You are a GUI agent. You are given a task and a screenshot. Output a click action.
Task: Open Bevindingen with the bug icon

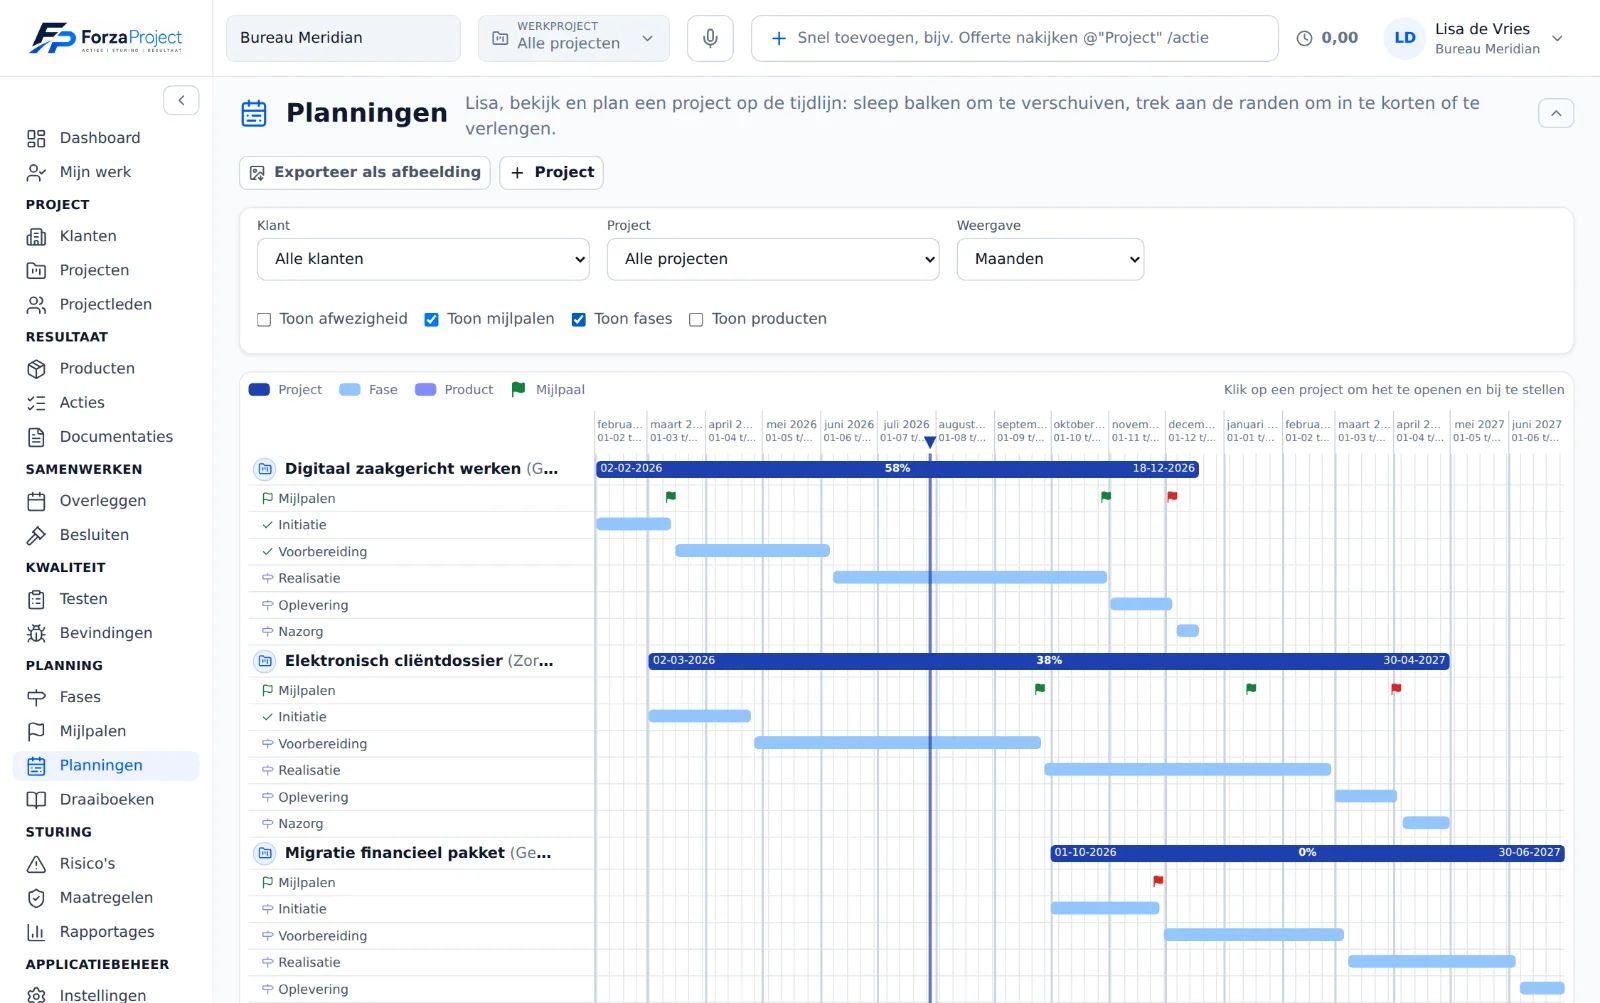106,632
